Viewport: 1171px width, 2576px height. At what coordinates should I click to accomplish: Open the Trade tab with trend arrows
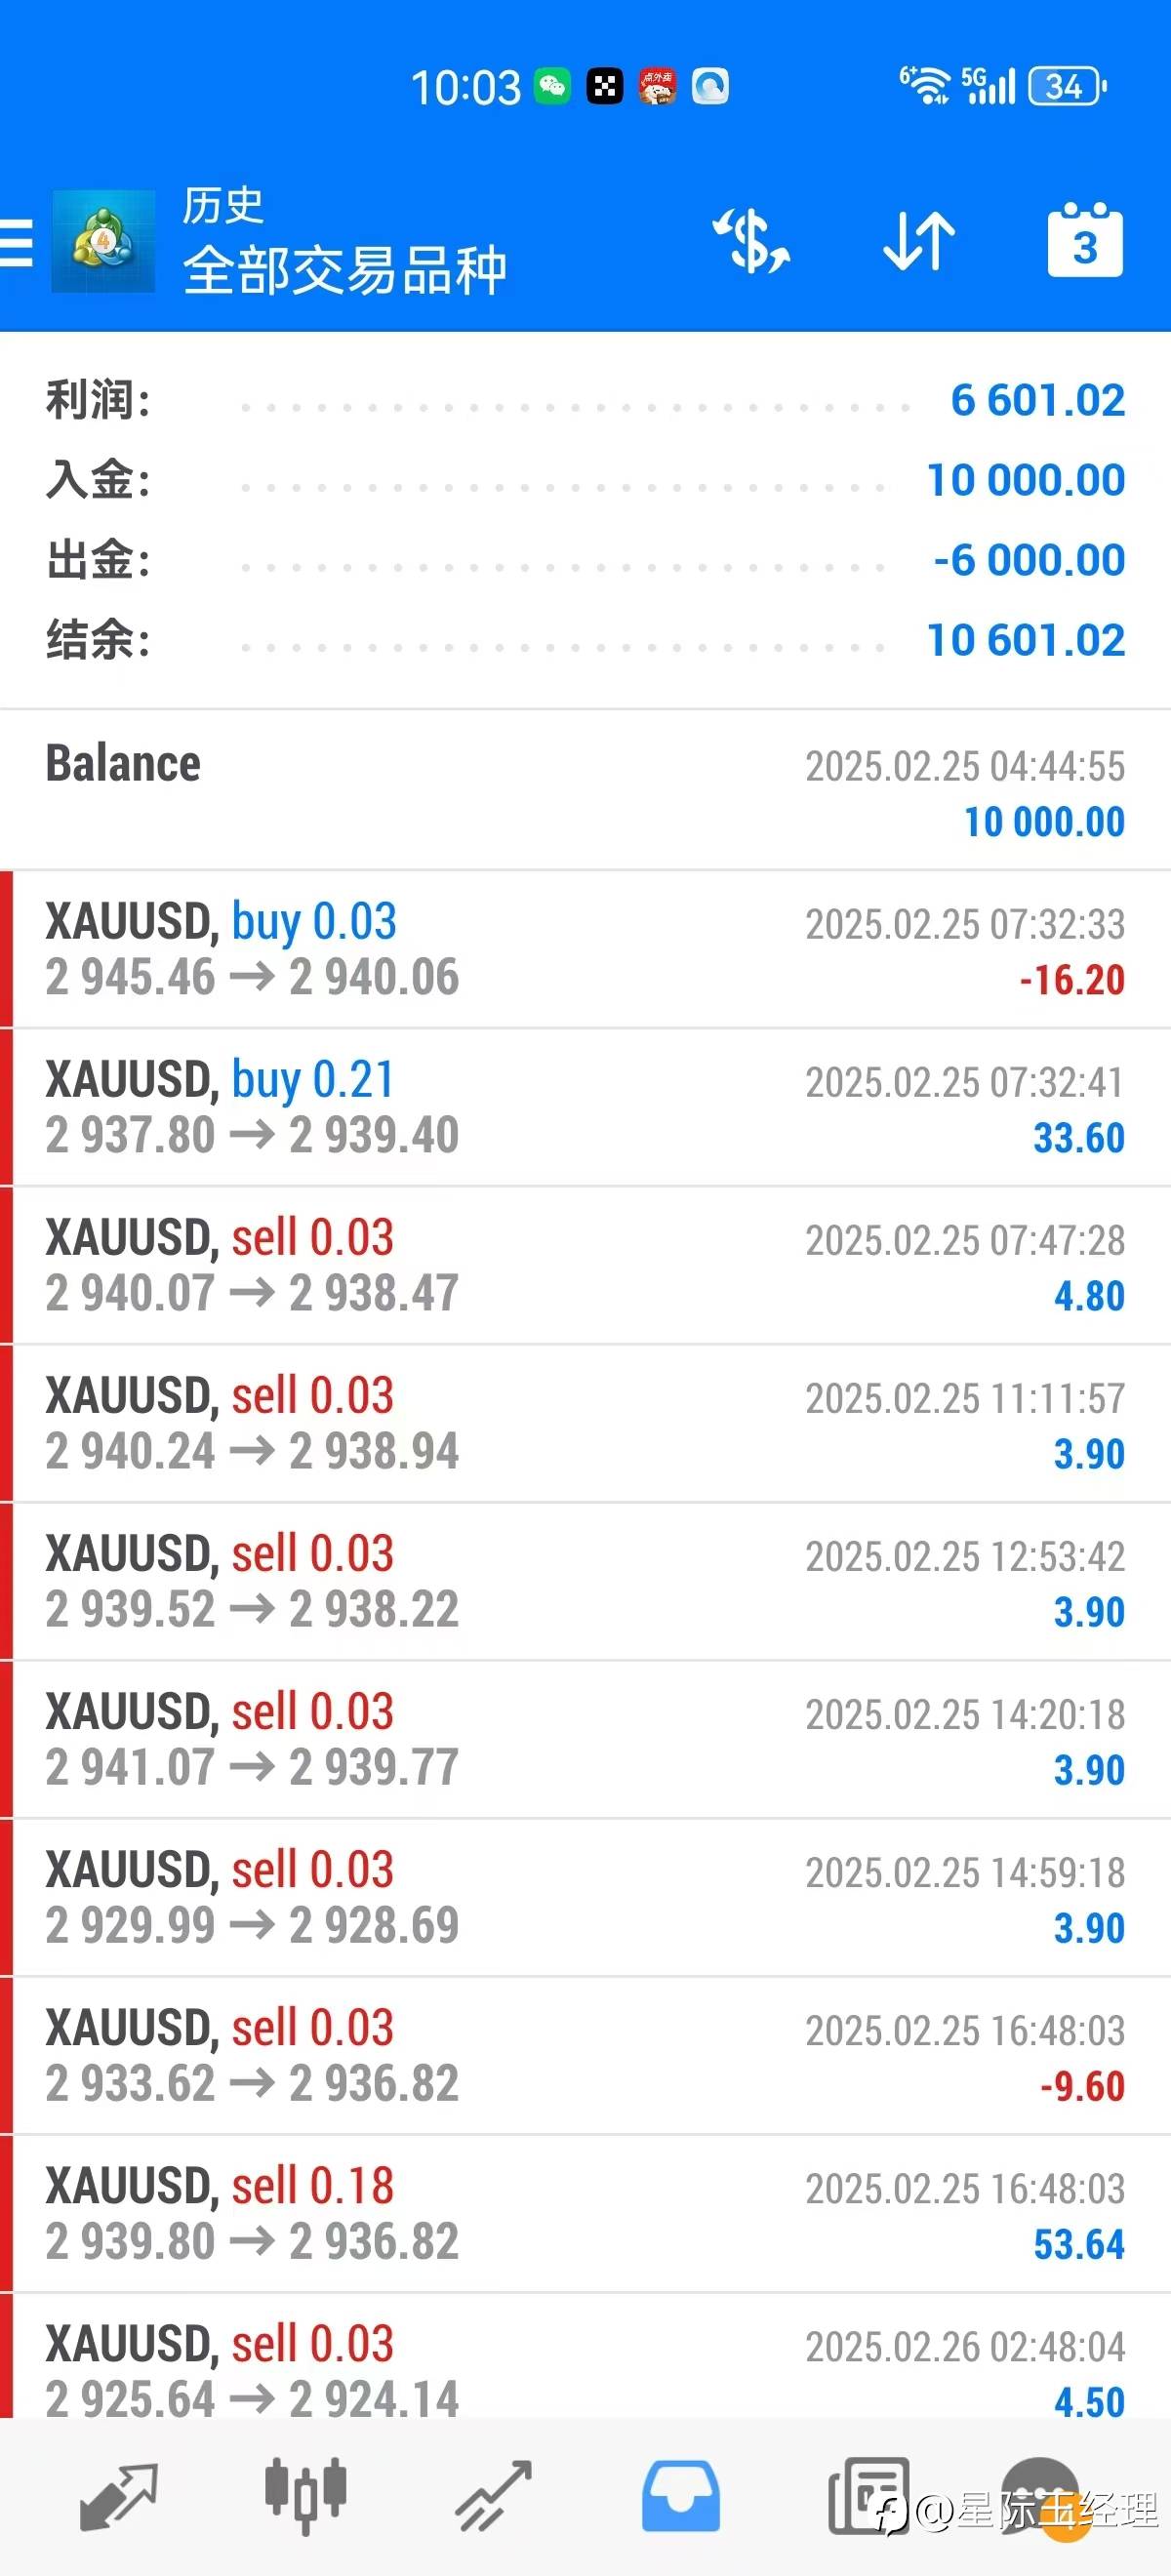pos(494,2497)
